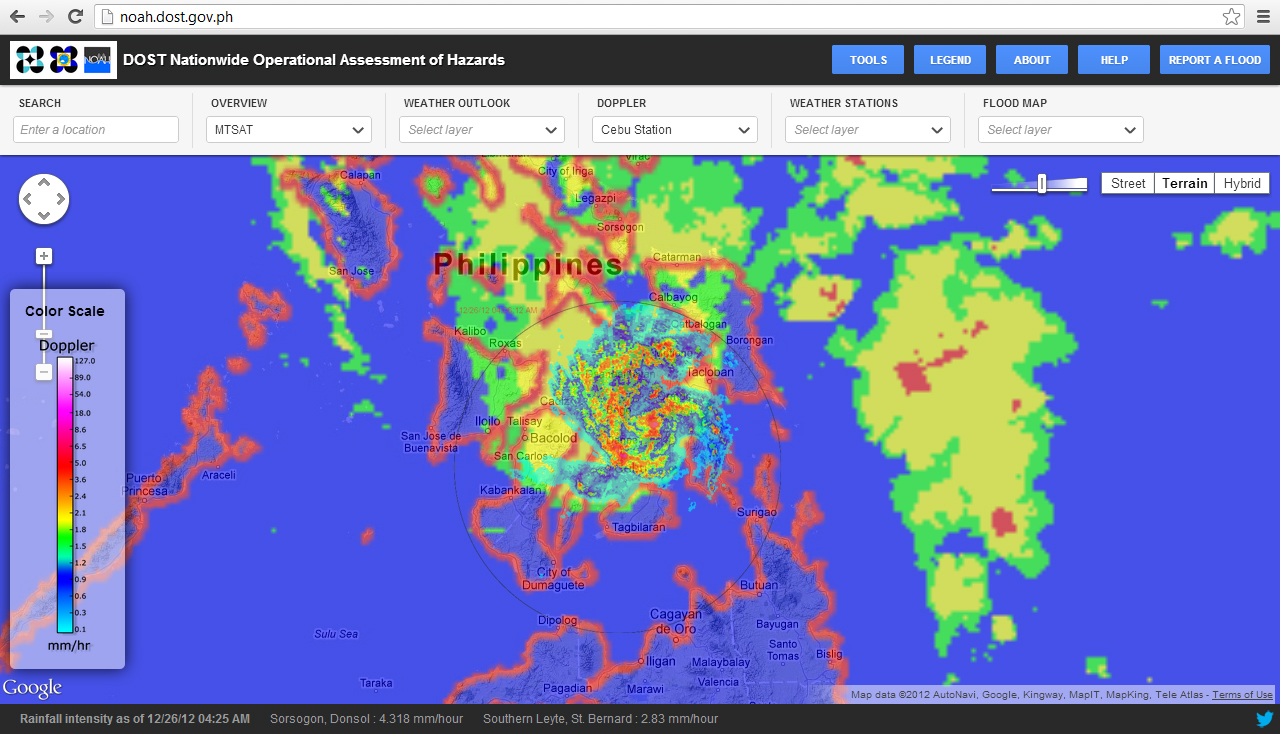Switch the map to Street view
The image size is (1280, 734).
tap(1127, 183)
